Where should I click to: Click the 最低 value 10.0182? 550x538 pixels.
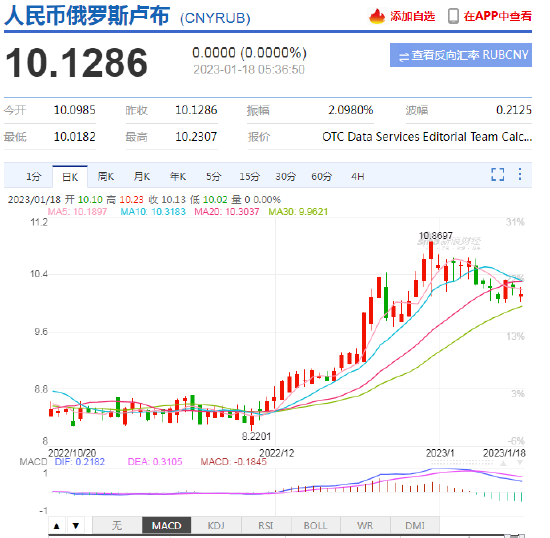(x=74, y=137)
